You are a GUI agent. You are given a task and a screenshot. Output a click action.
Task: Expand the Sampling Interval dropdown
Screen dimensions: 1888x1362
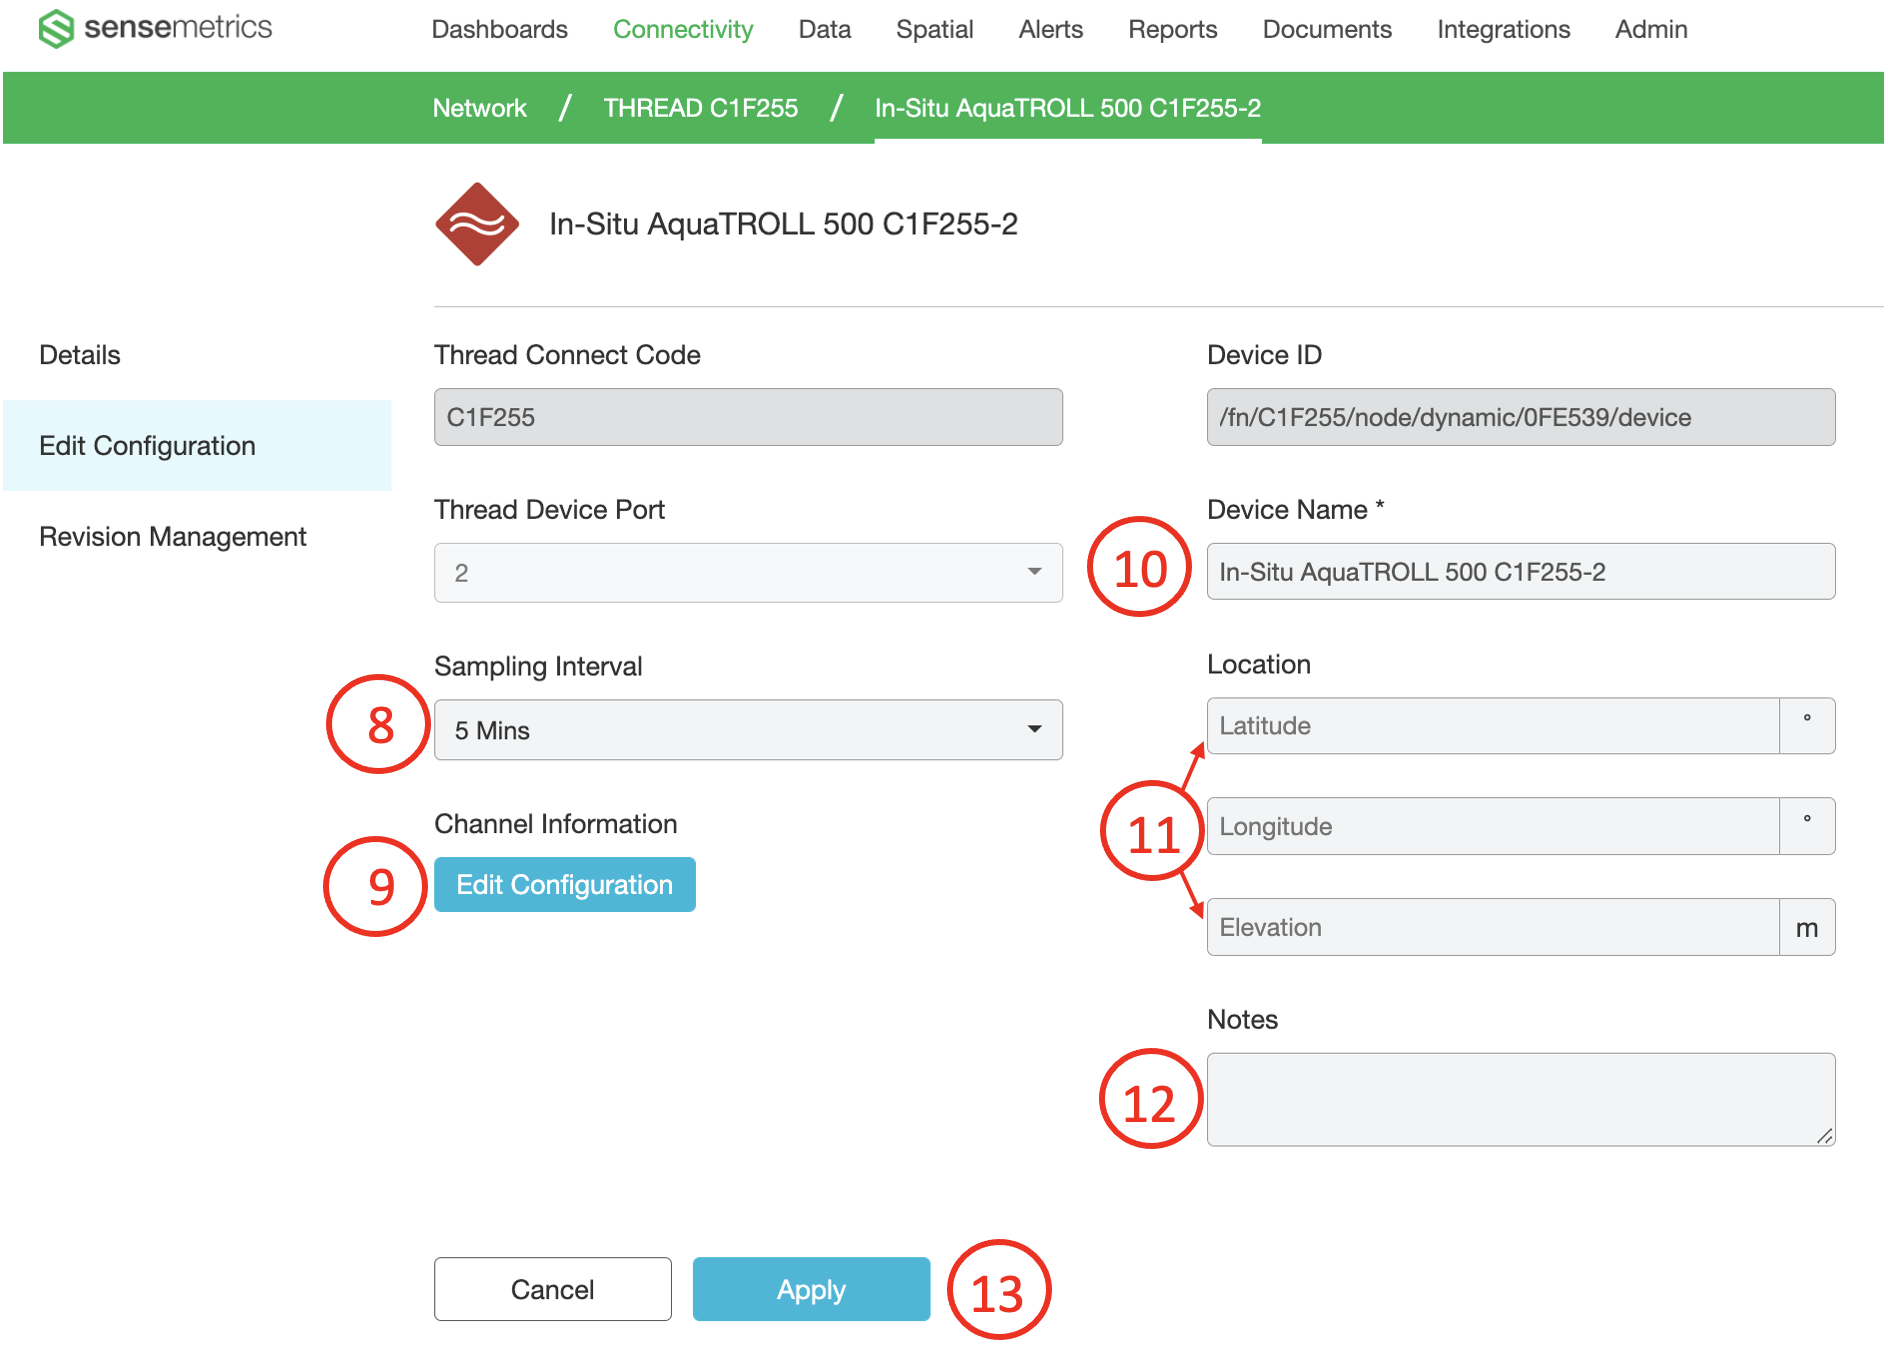click(748, 730)
